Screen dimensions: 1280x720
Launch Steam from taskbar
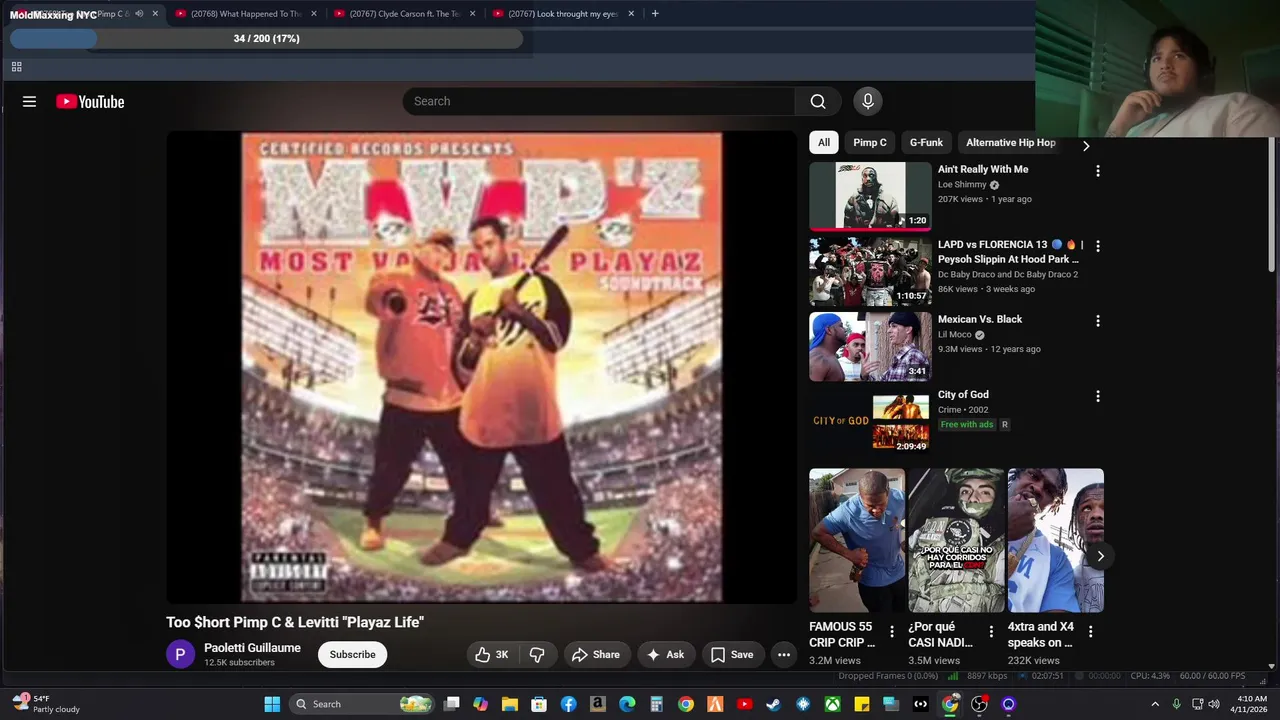(x=773, y=704)
